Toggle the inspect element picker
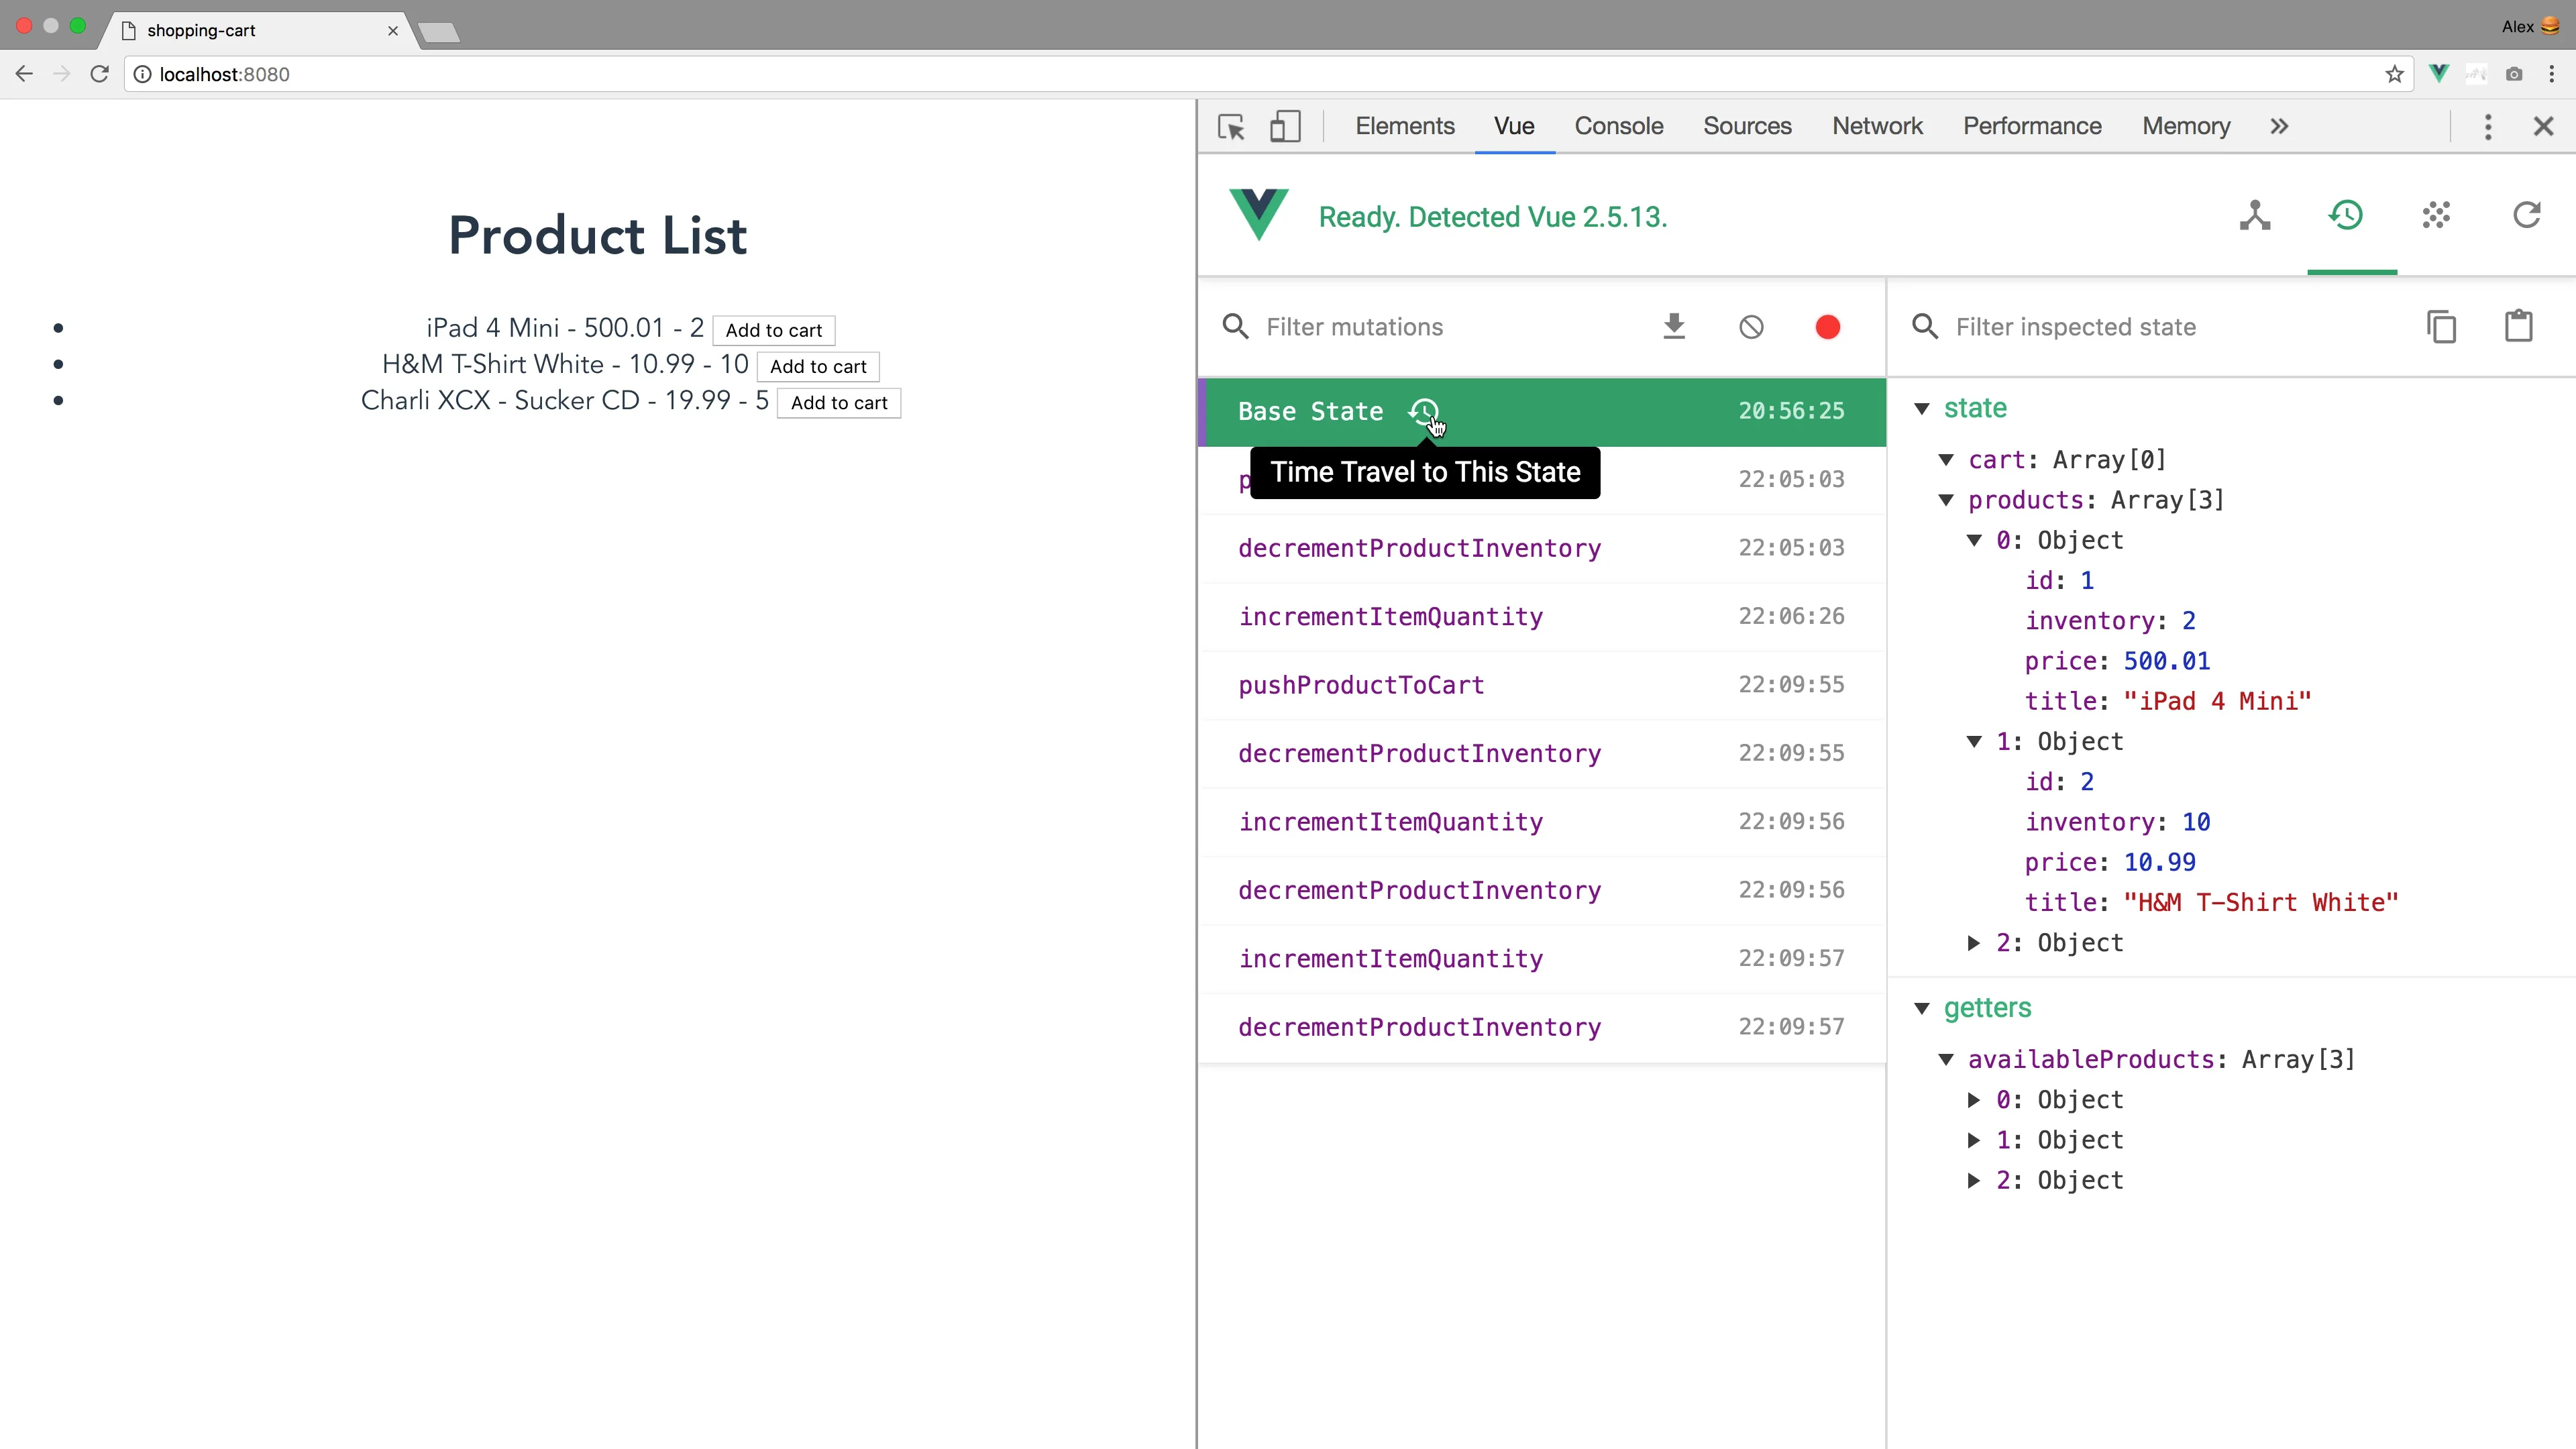Screen dimensions: 2576x1449 click(x=1231, y=127)
